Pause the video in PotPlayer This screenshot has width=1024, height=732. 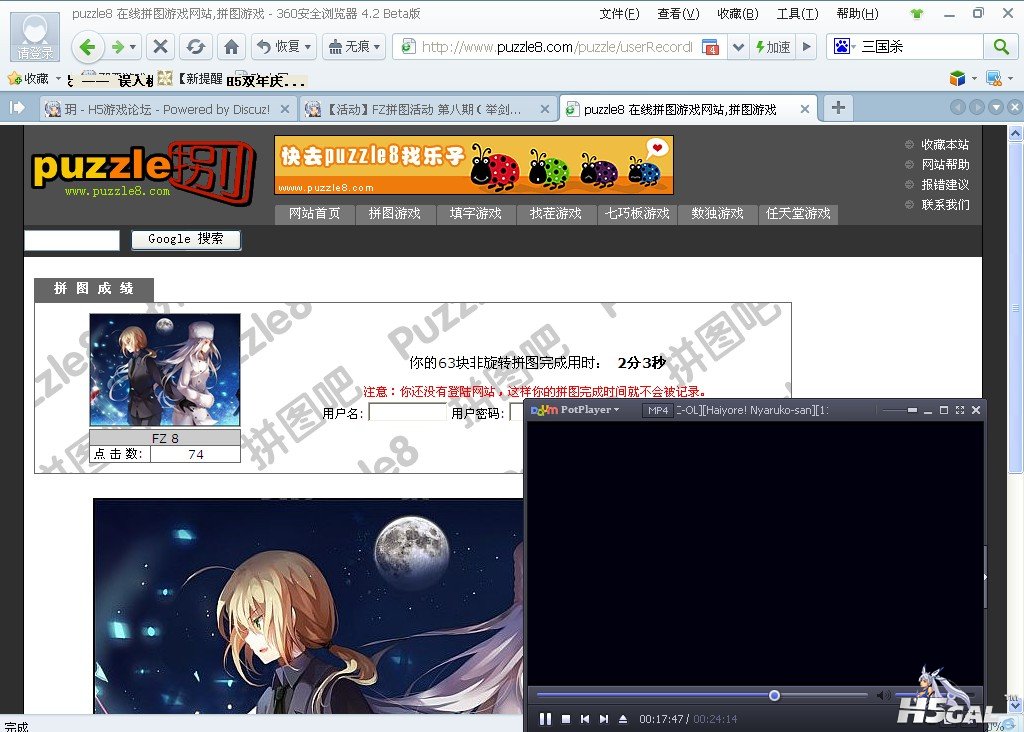click(x=545, y=719)
